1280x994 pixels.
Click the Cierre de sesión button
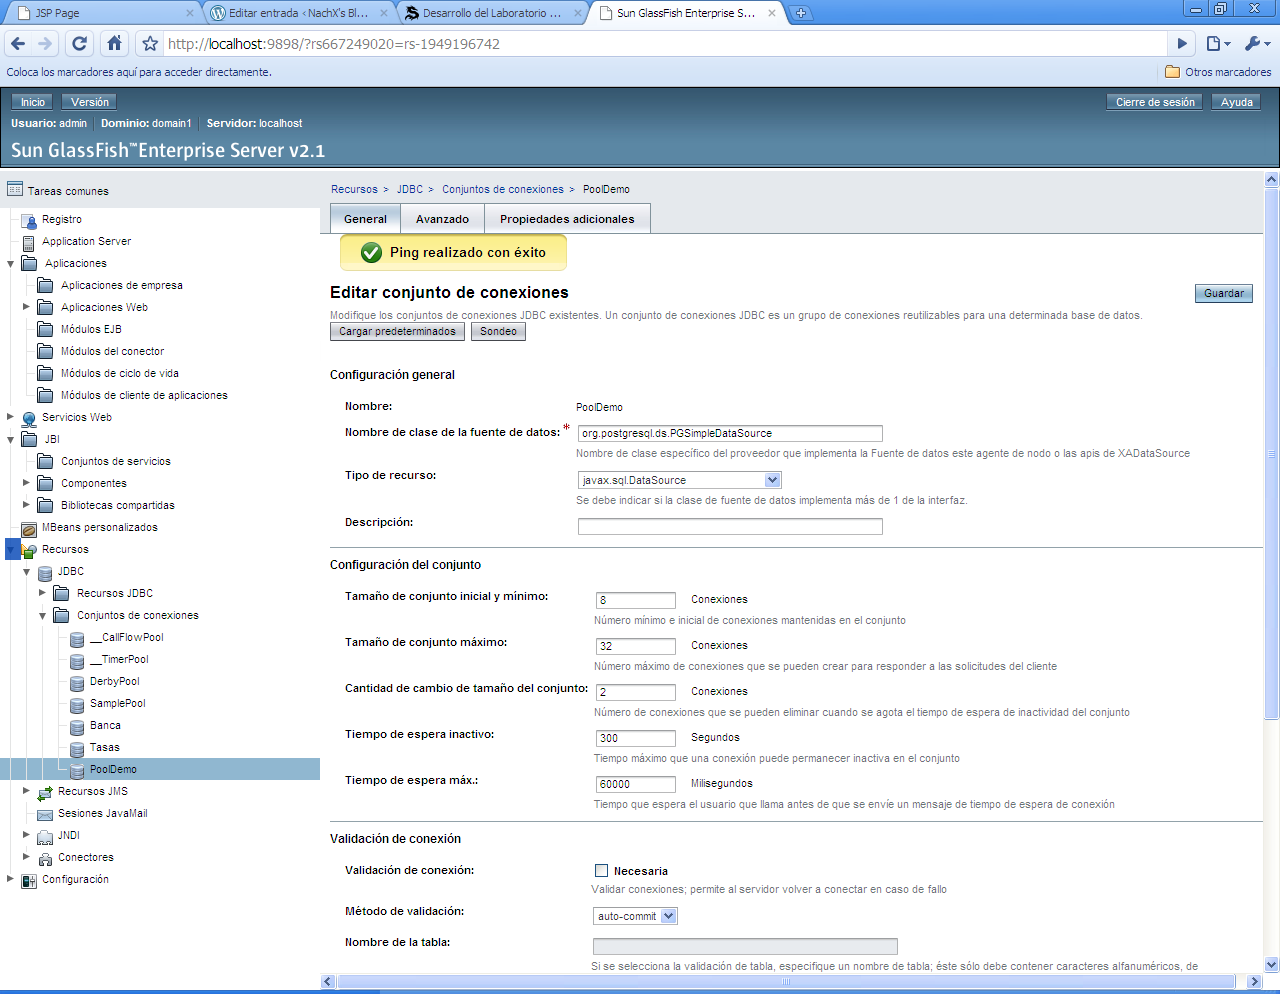coord(1155,102)
